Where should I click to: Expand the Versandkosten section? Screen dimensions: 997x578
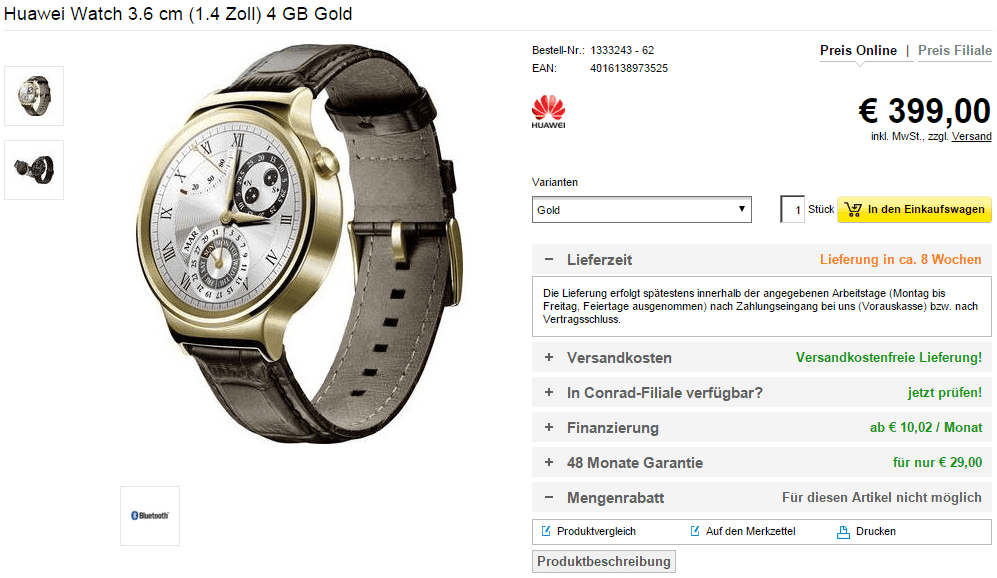click(x=549, y=357)
